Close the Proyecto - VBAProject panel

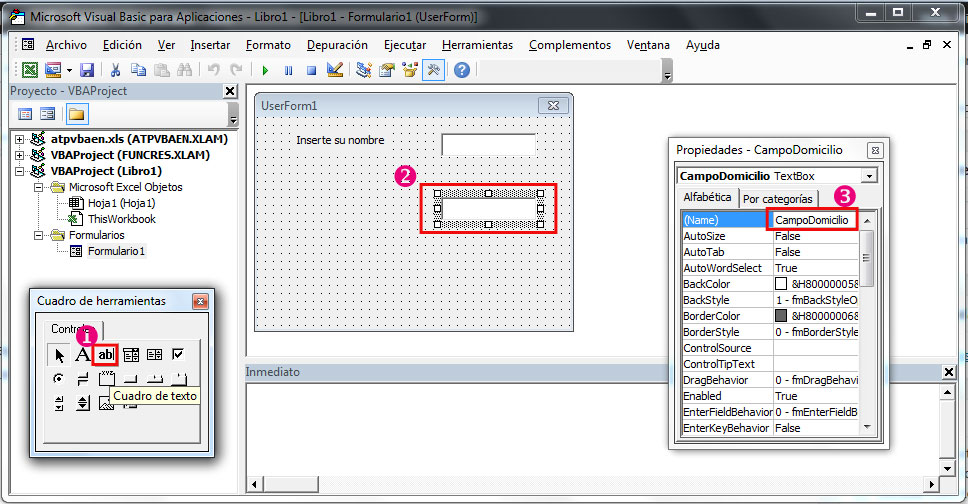point(230,91)
